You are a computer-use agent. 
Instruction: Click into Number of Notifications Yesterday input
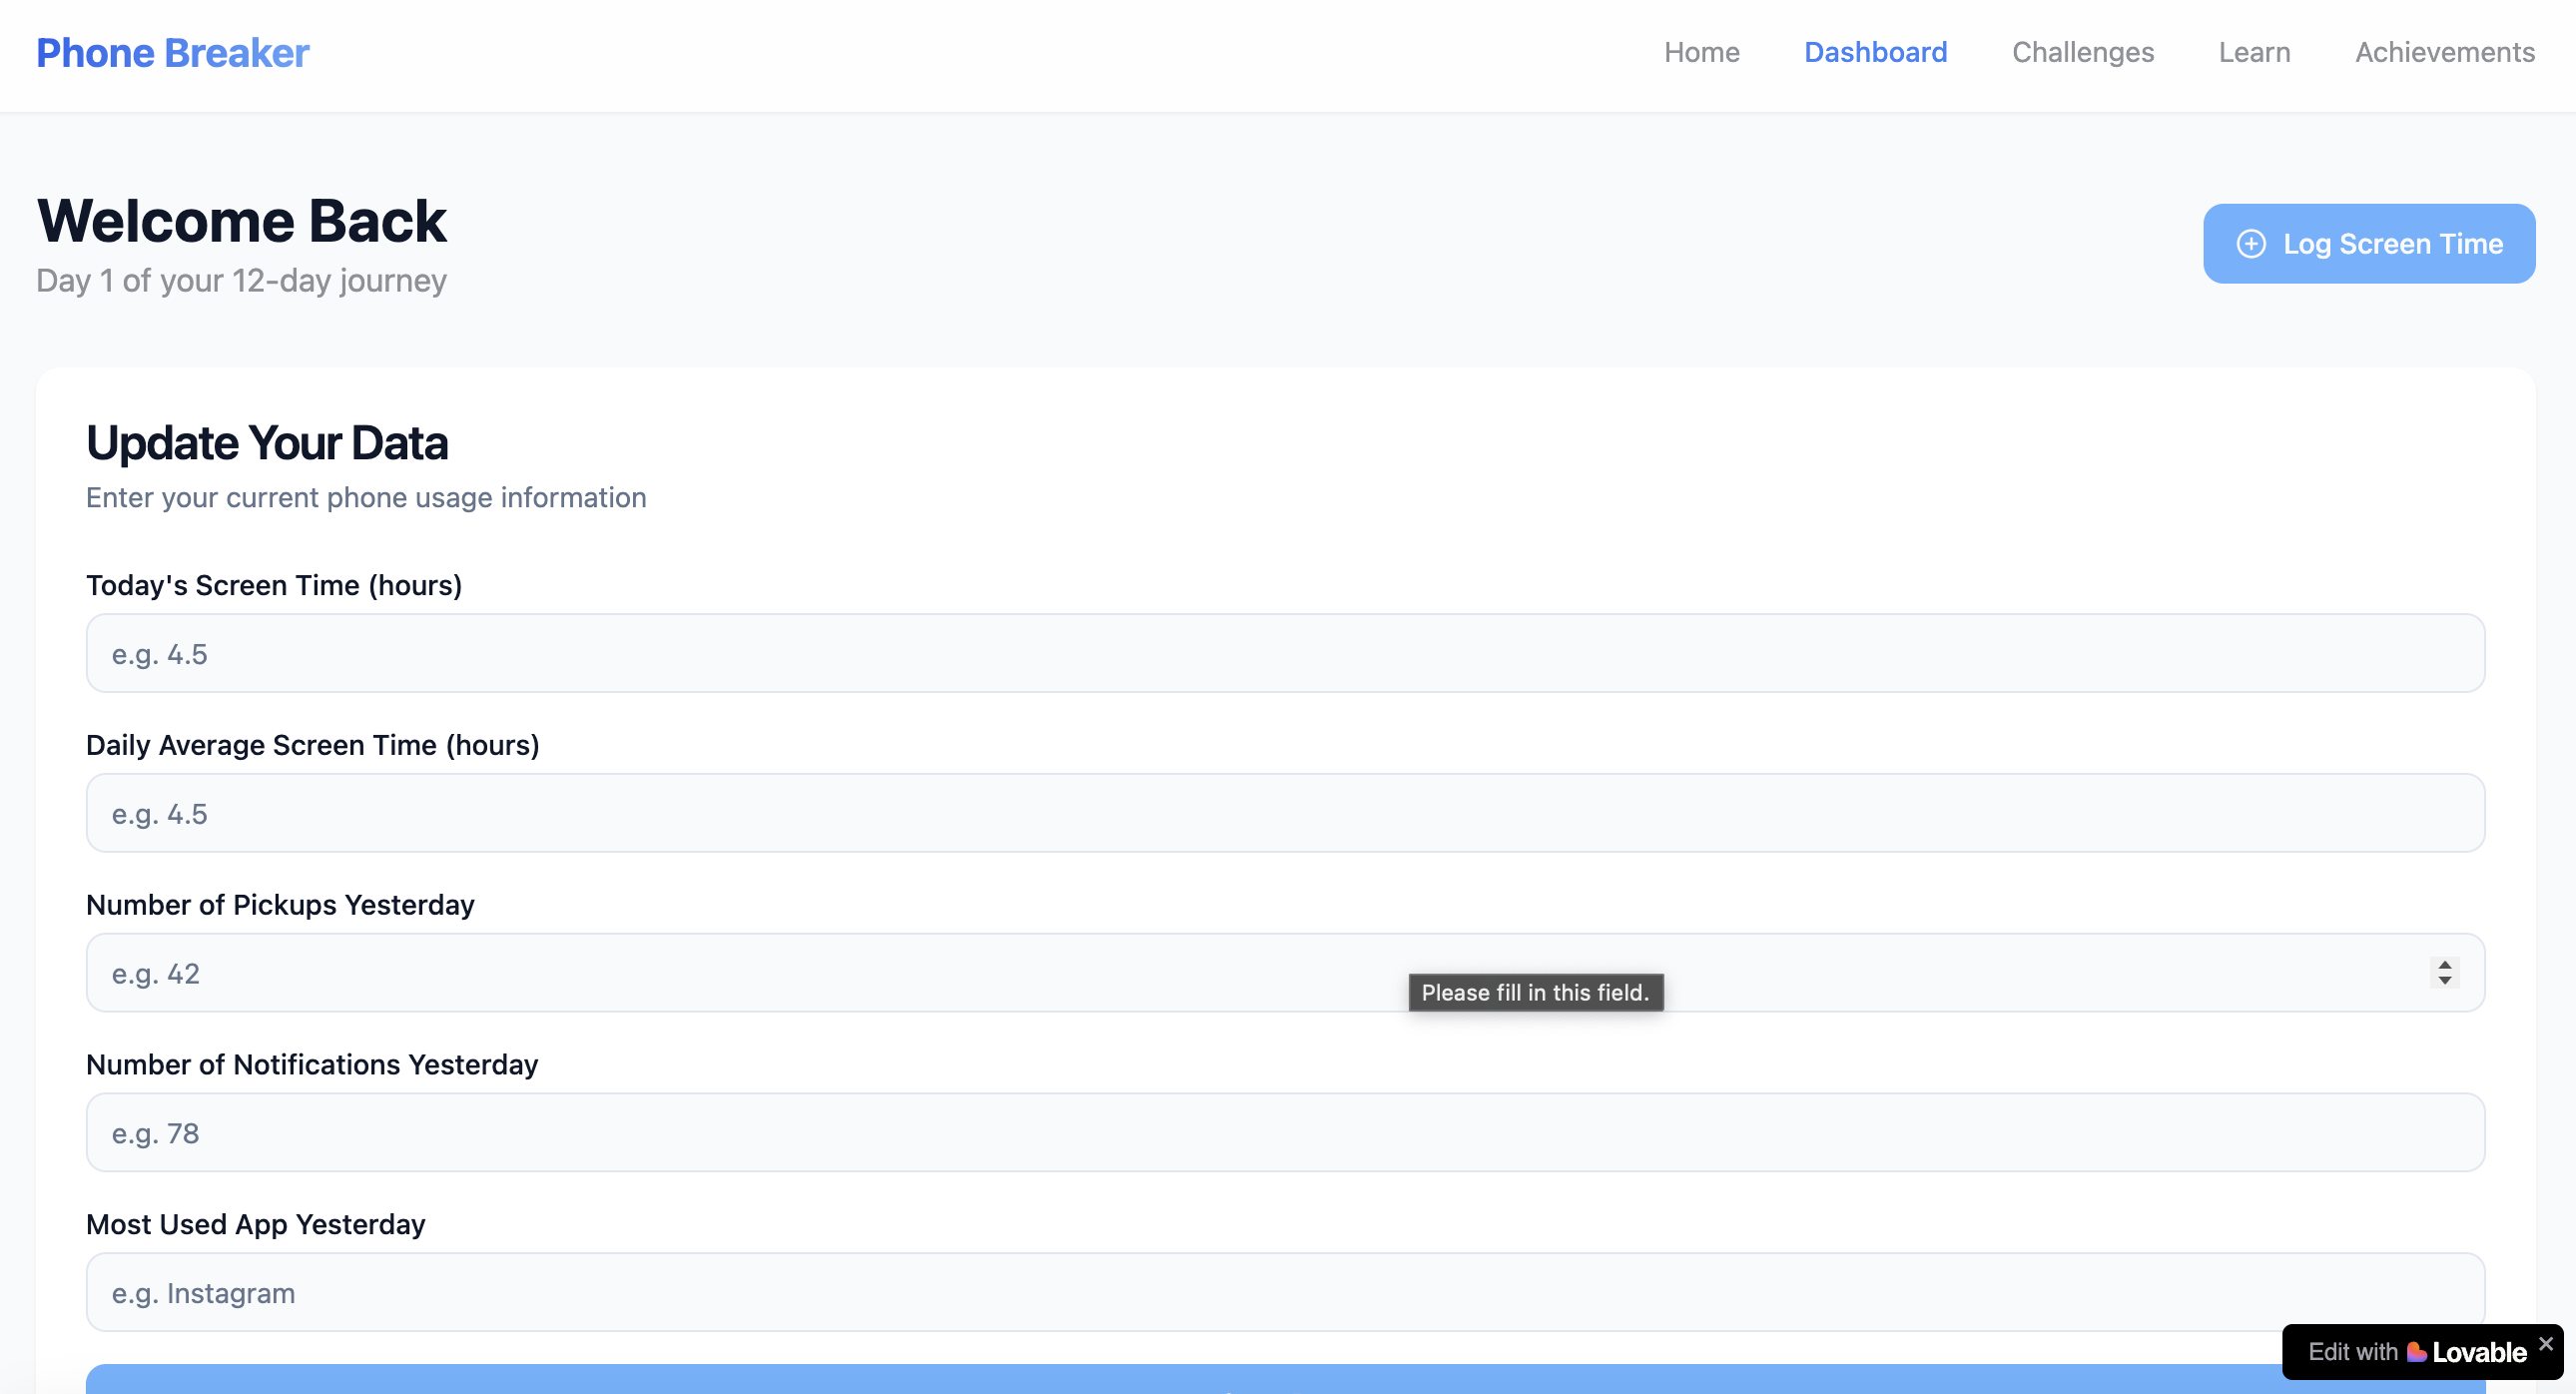[x=1284, y=1133]
